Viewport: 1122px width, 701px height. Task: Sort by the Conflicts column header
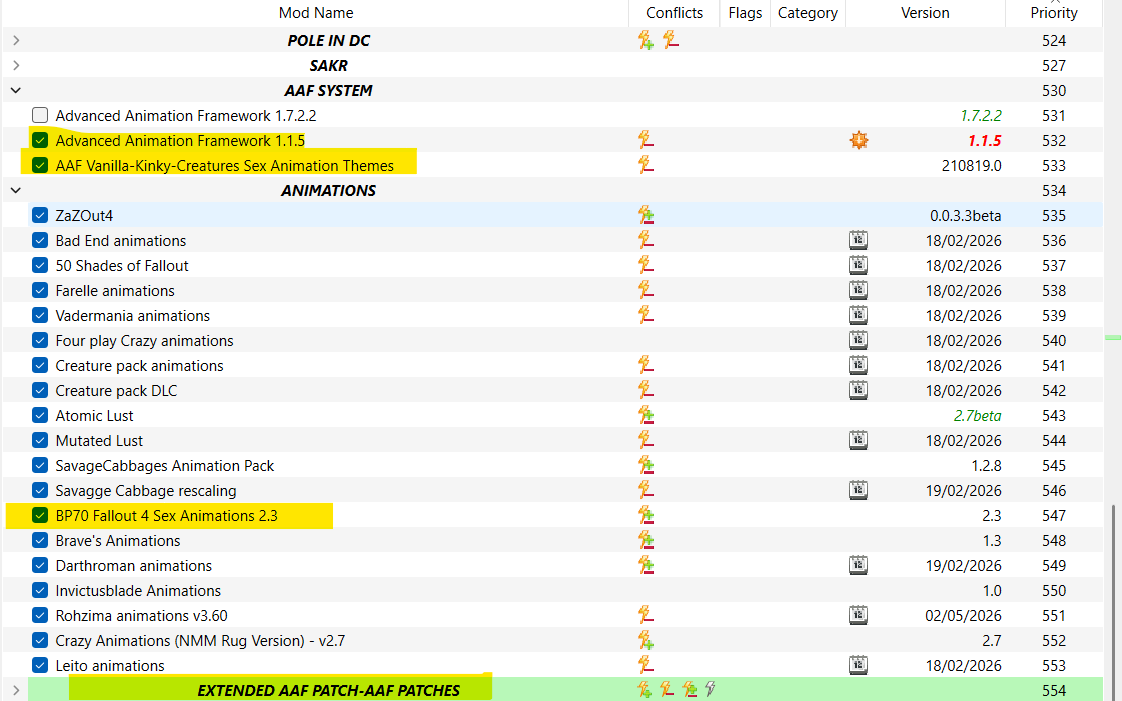click(674, 13)
